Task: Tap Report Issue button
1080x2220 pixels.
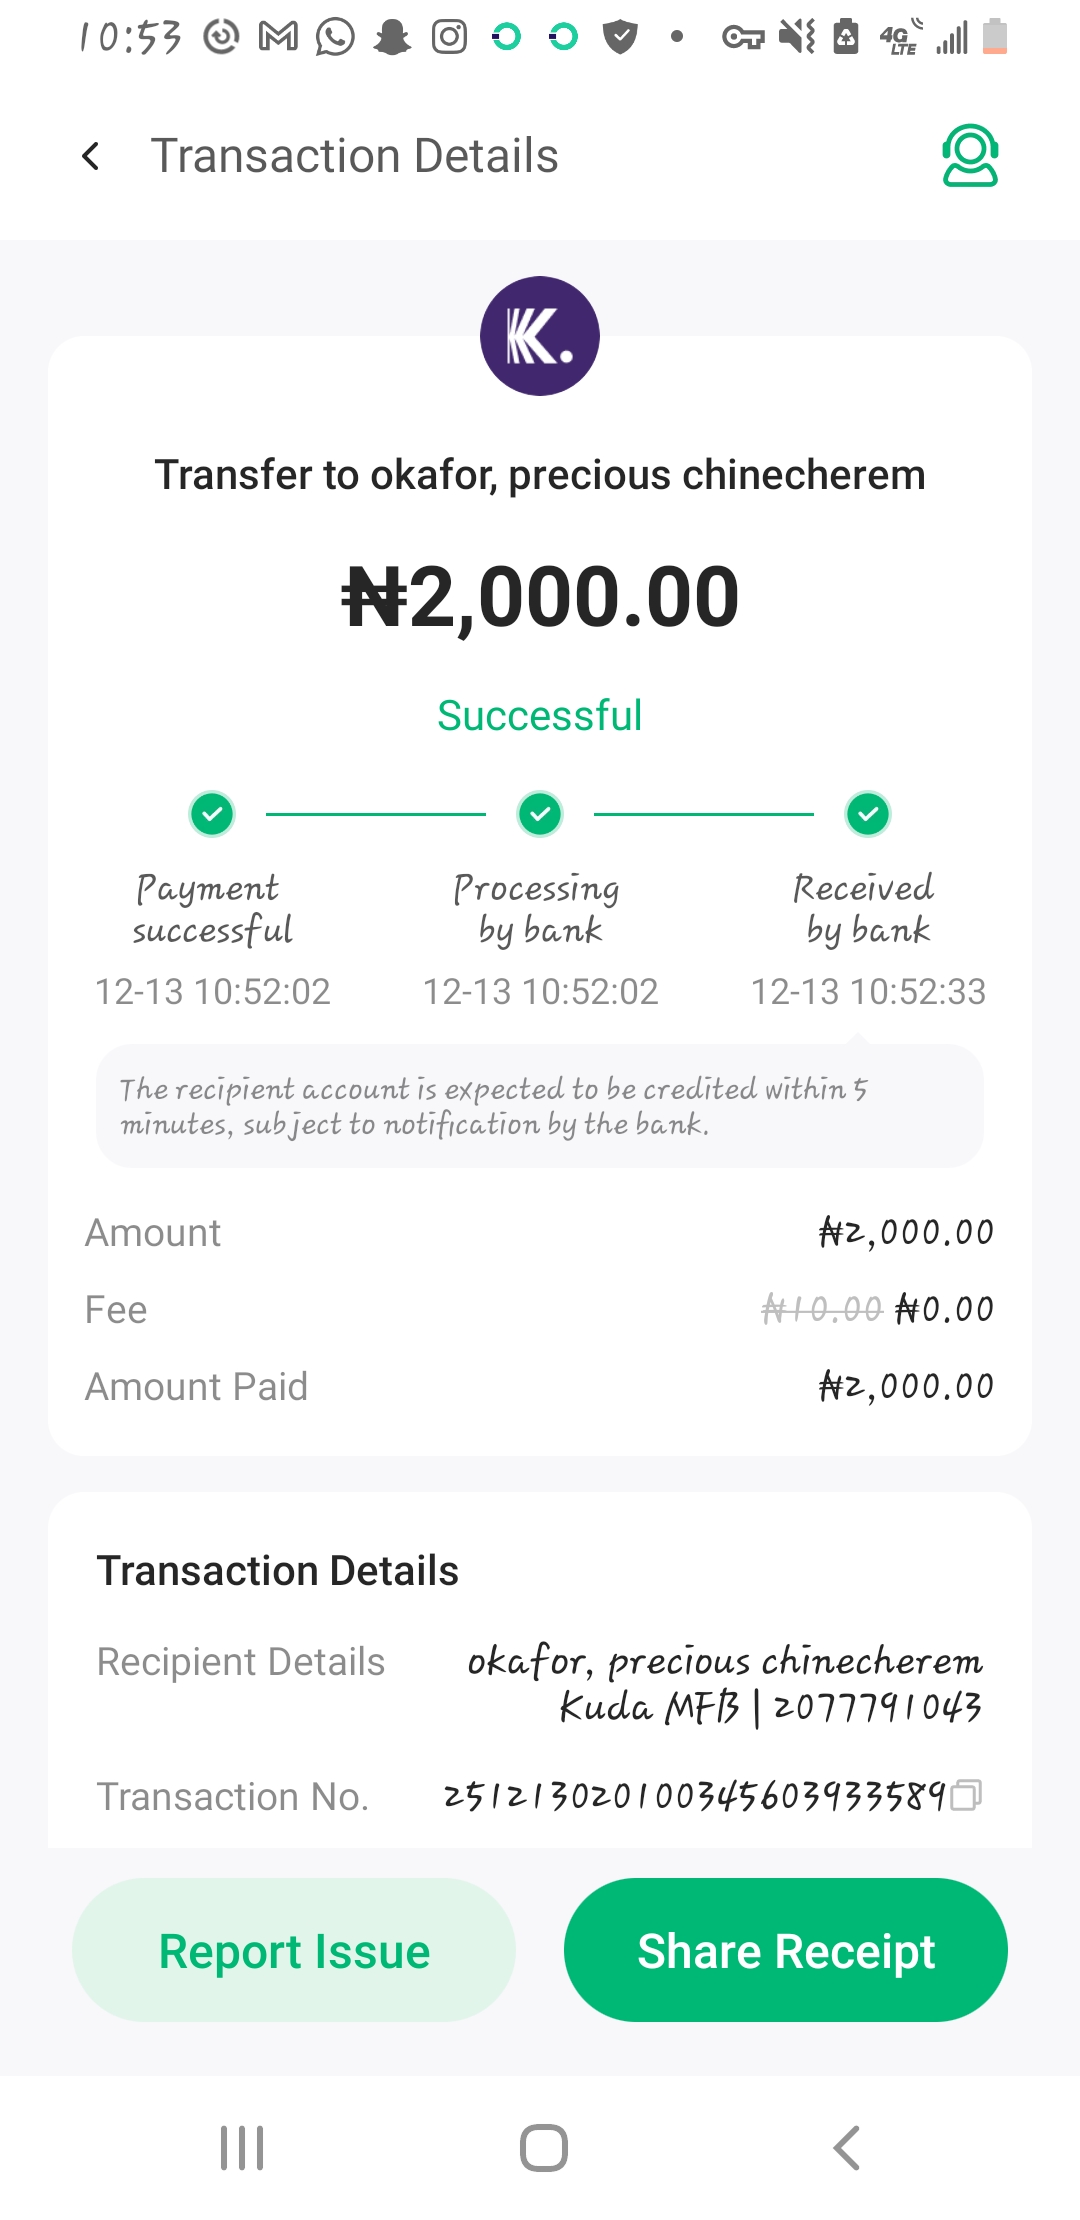Action: 294,1950
